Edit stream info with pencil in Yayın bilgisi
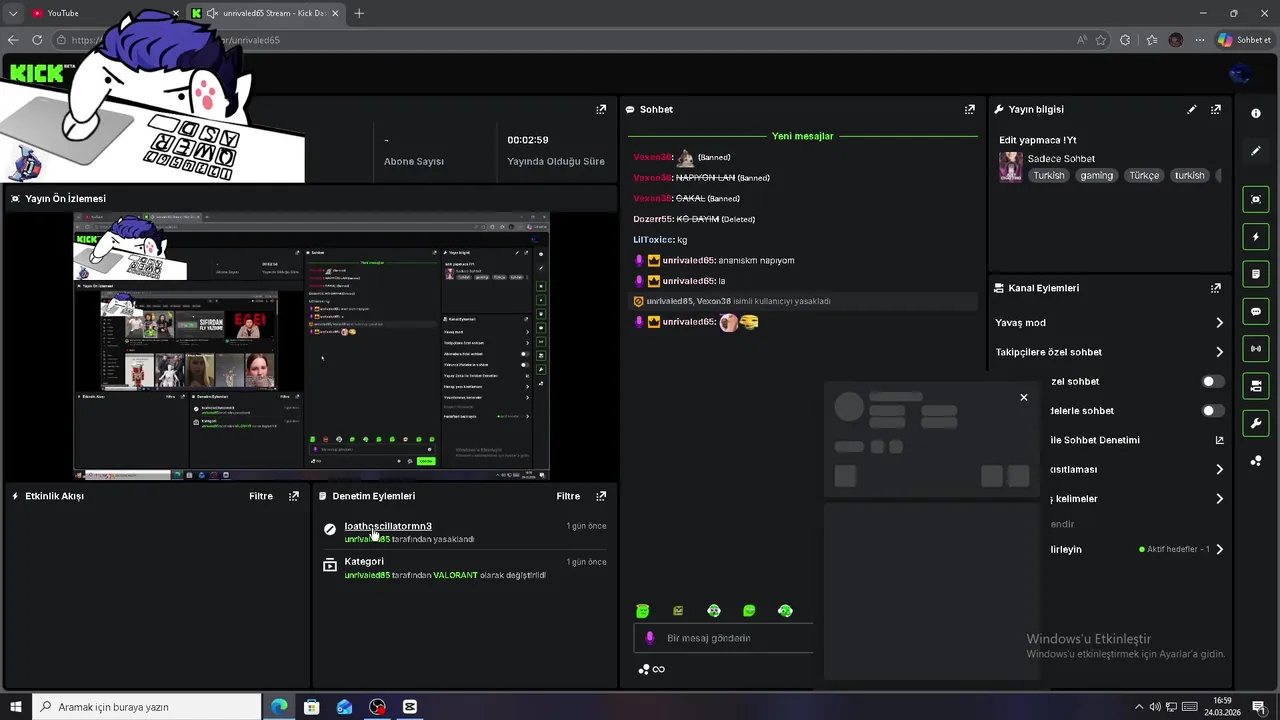1280x720 pixels. click(x=1191, y=109)
